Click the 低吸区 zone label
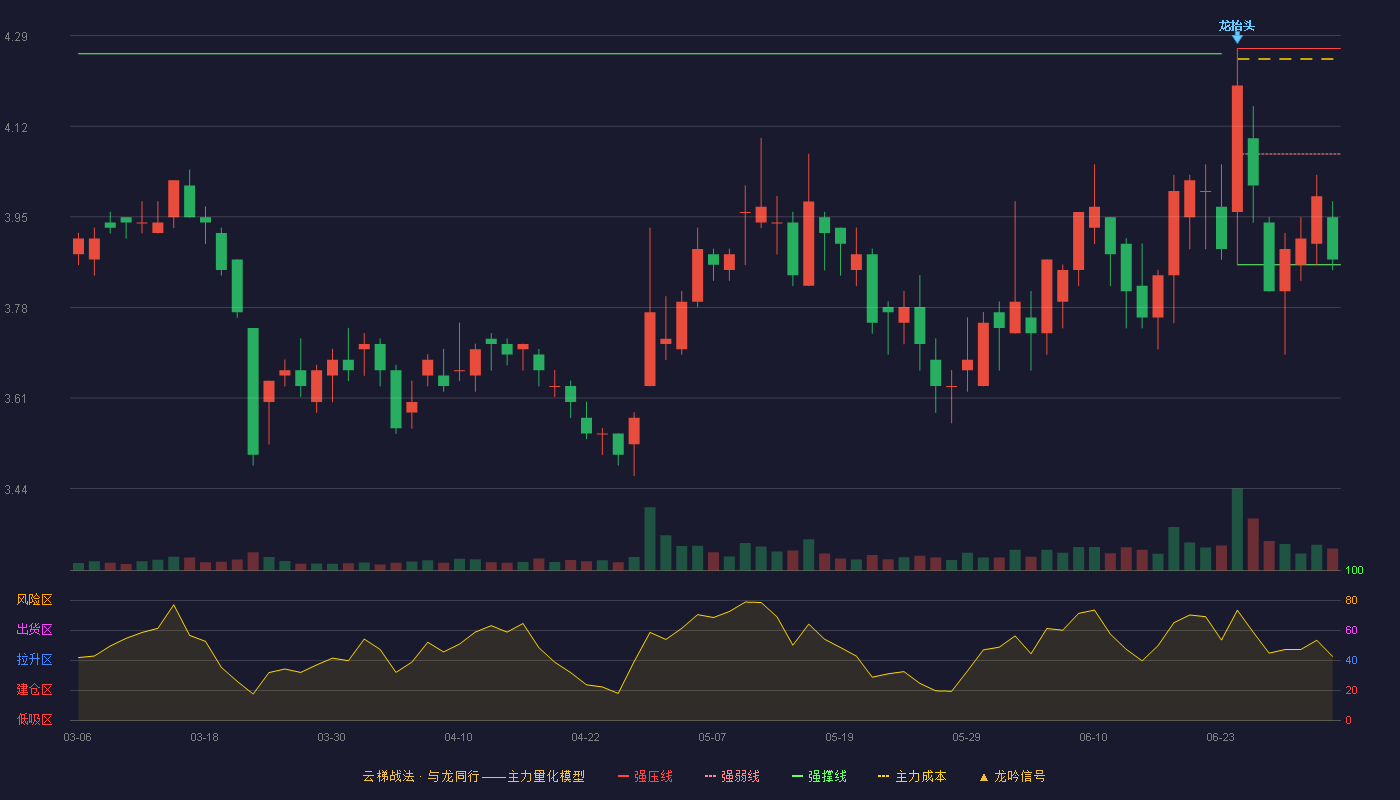Image resolution: width=1400 pixels, height=800 pixels. (x=34, y=720)
